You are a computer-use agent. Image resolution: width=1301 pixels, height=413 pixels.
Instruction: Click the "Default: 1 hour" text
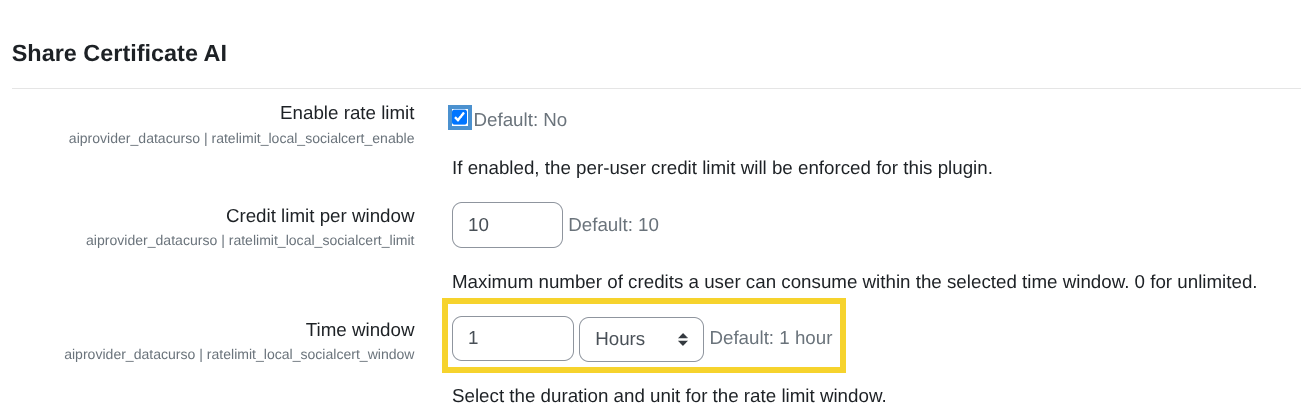tap(771, 338)
